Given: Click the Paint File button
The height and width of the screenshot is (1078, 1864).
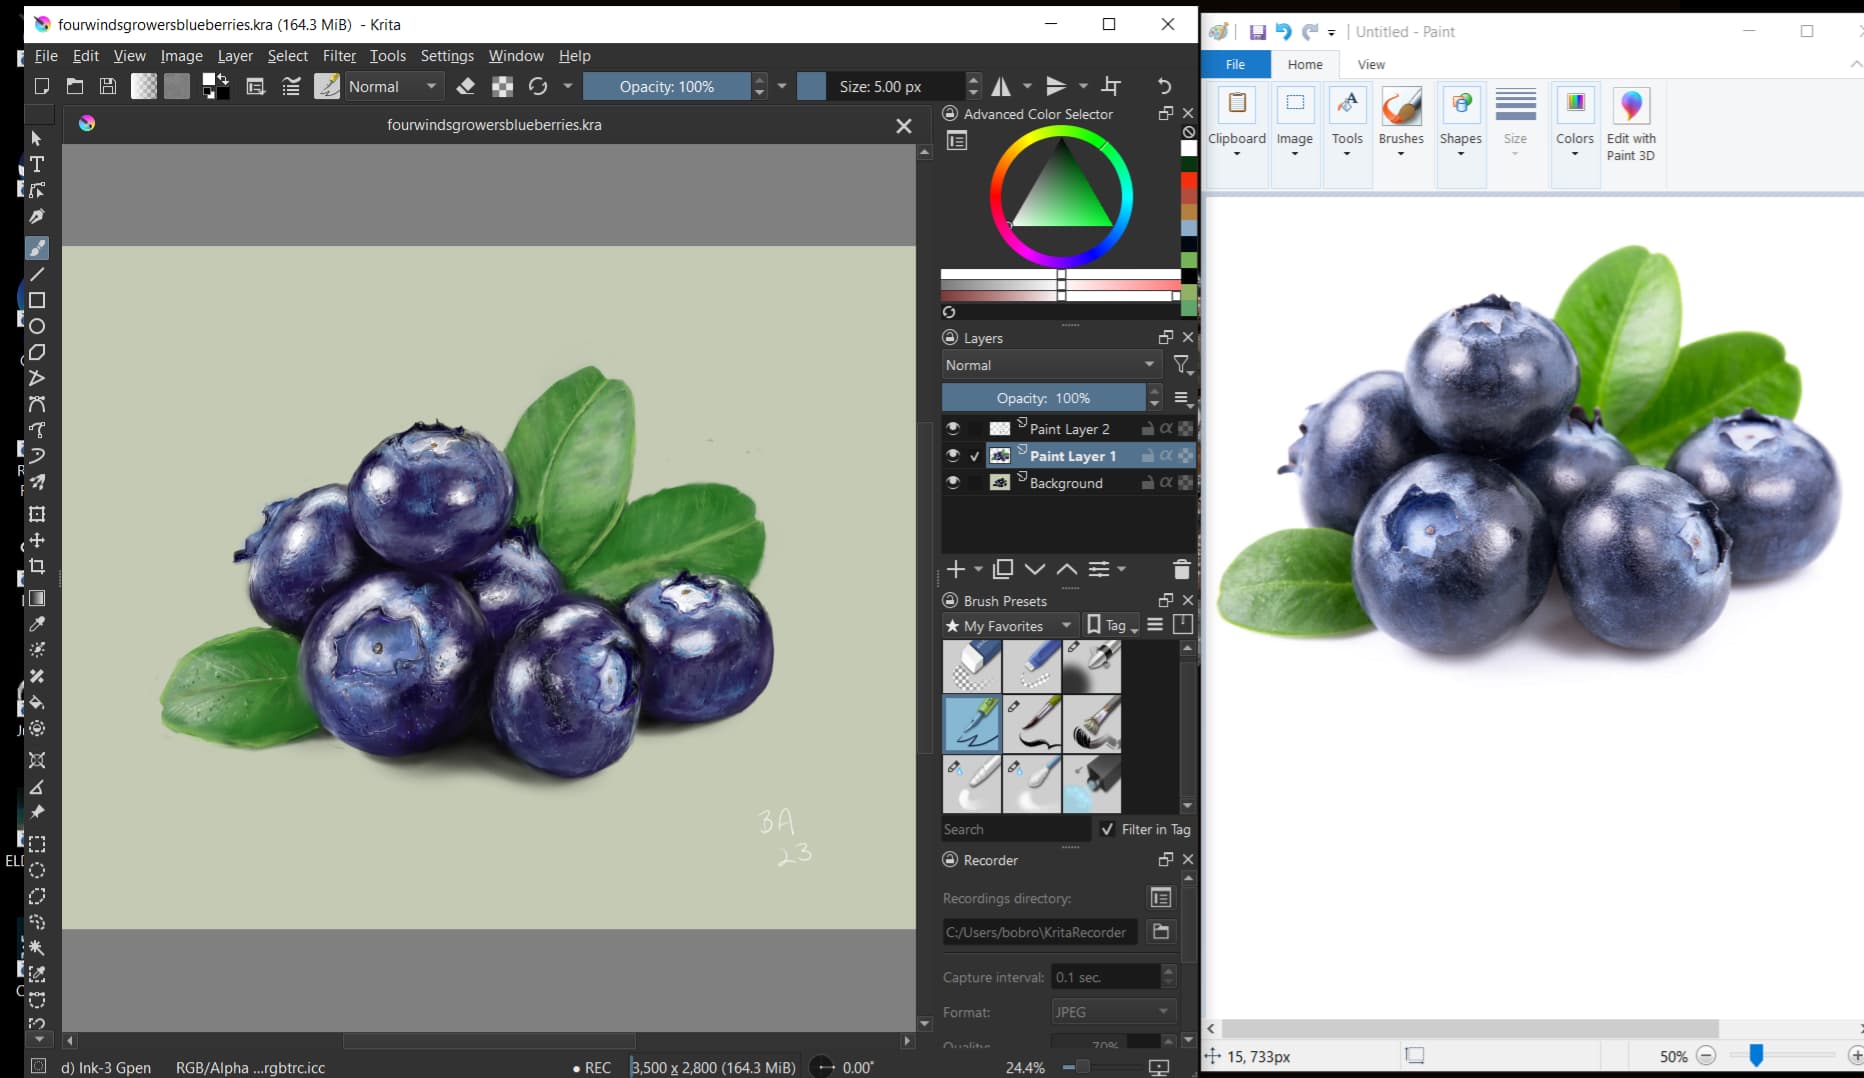Looking at the screenshot, I should [x=1235, y=64].
